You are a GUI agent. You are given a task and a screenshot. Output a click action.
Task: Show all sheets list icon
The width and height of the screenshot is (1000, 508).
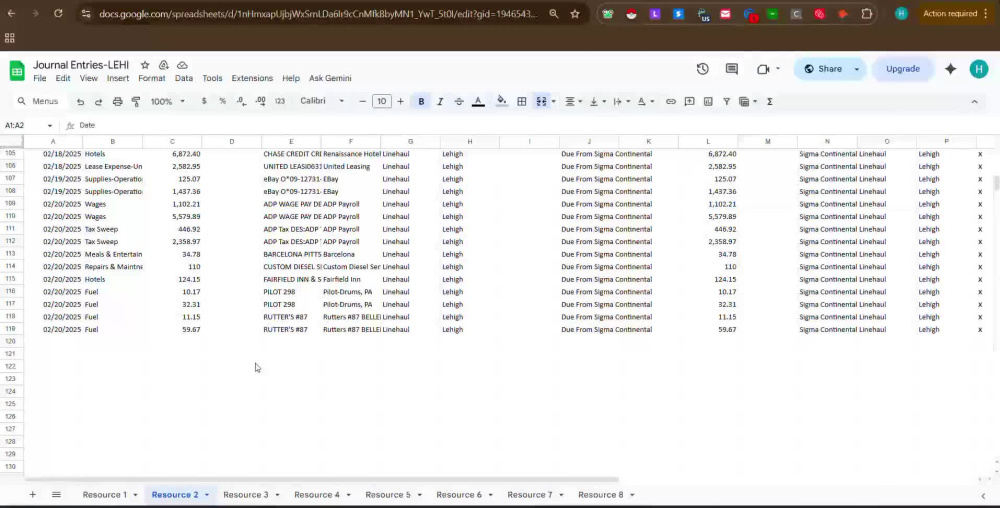(56, 495)
